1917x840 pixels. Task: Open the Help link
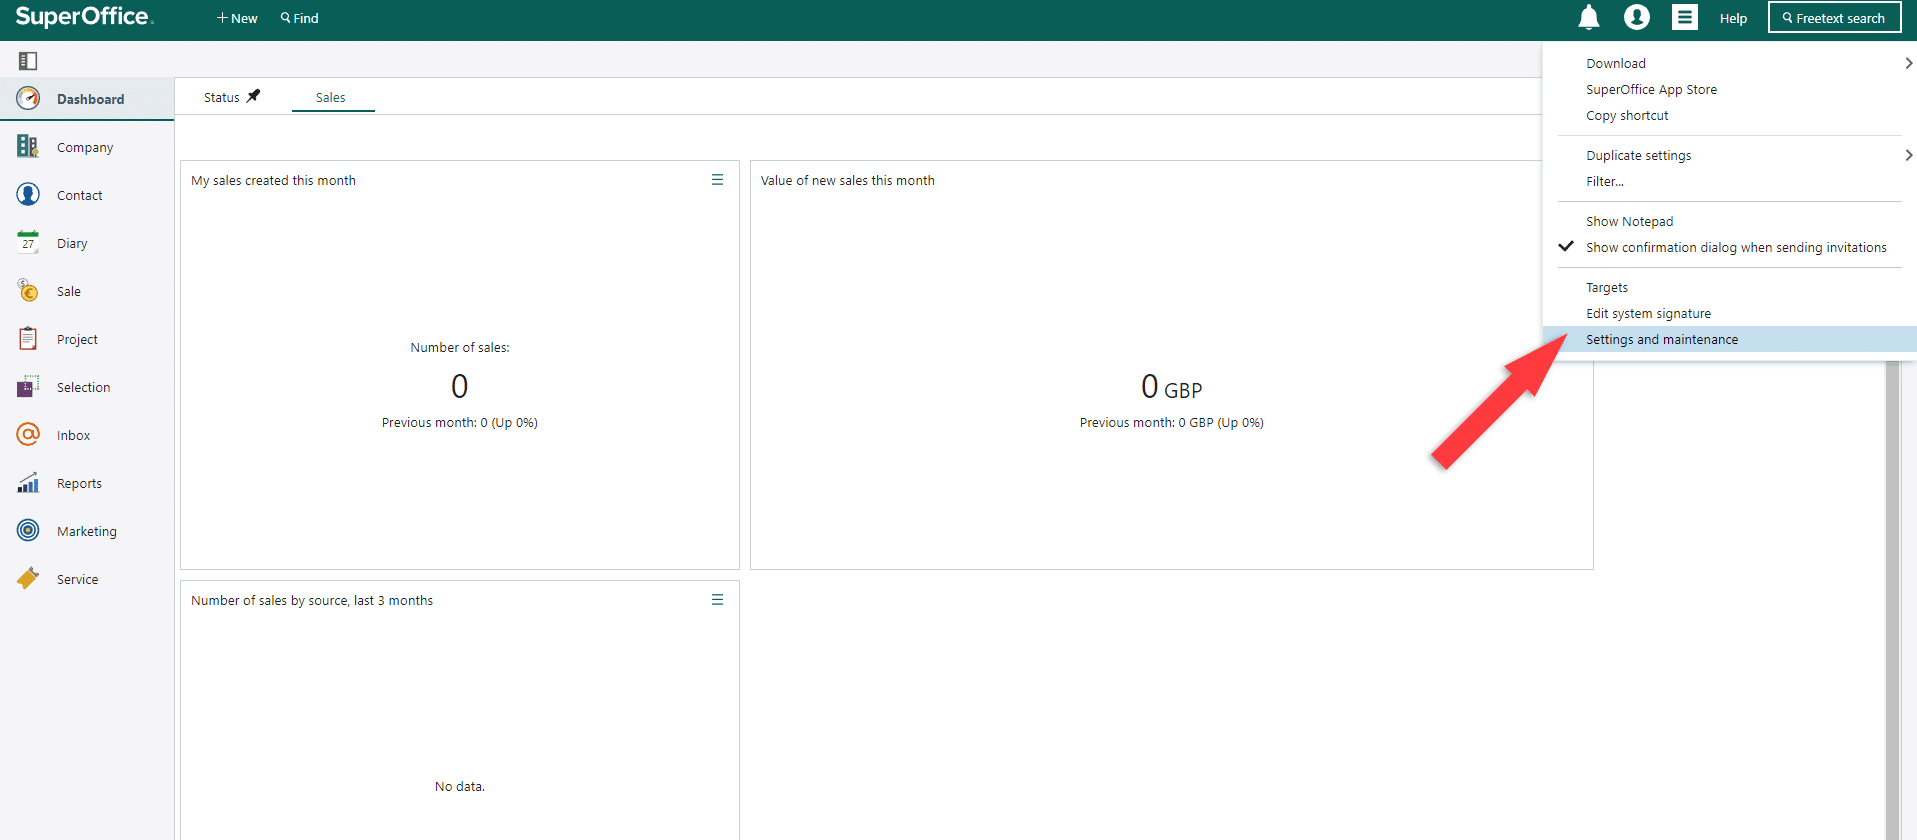click(1733, 18)
